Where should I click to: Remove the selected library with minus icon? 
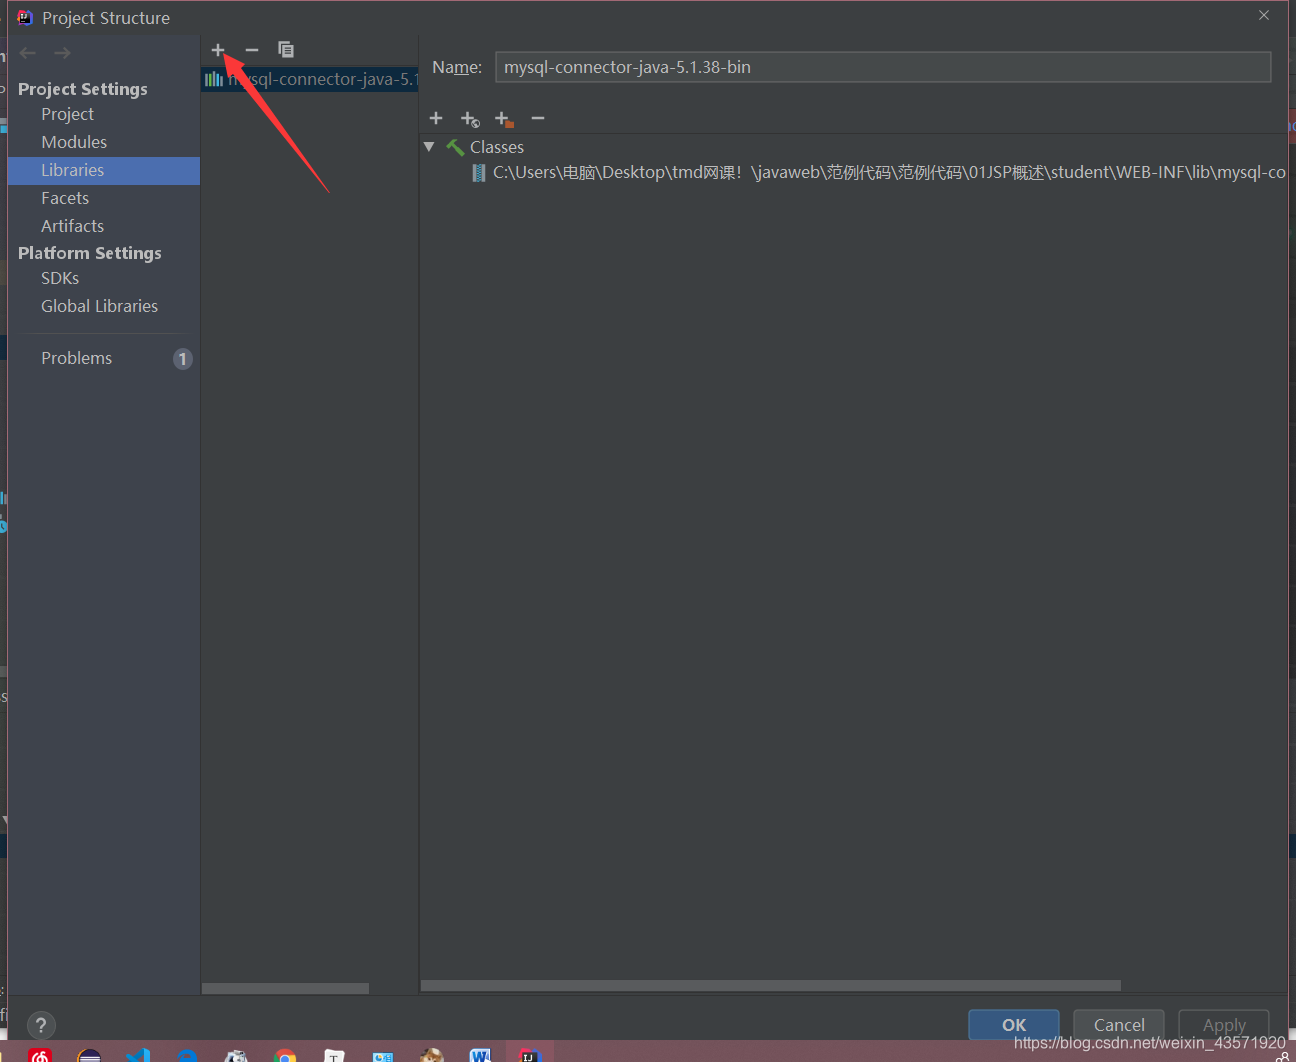(x=252, y=50)
